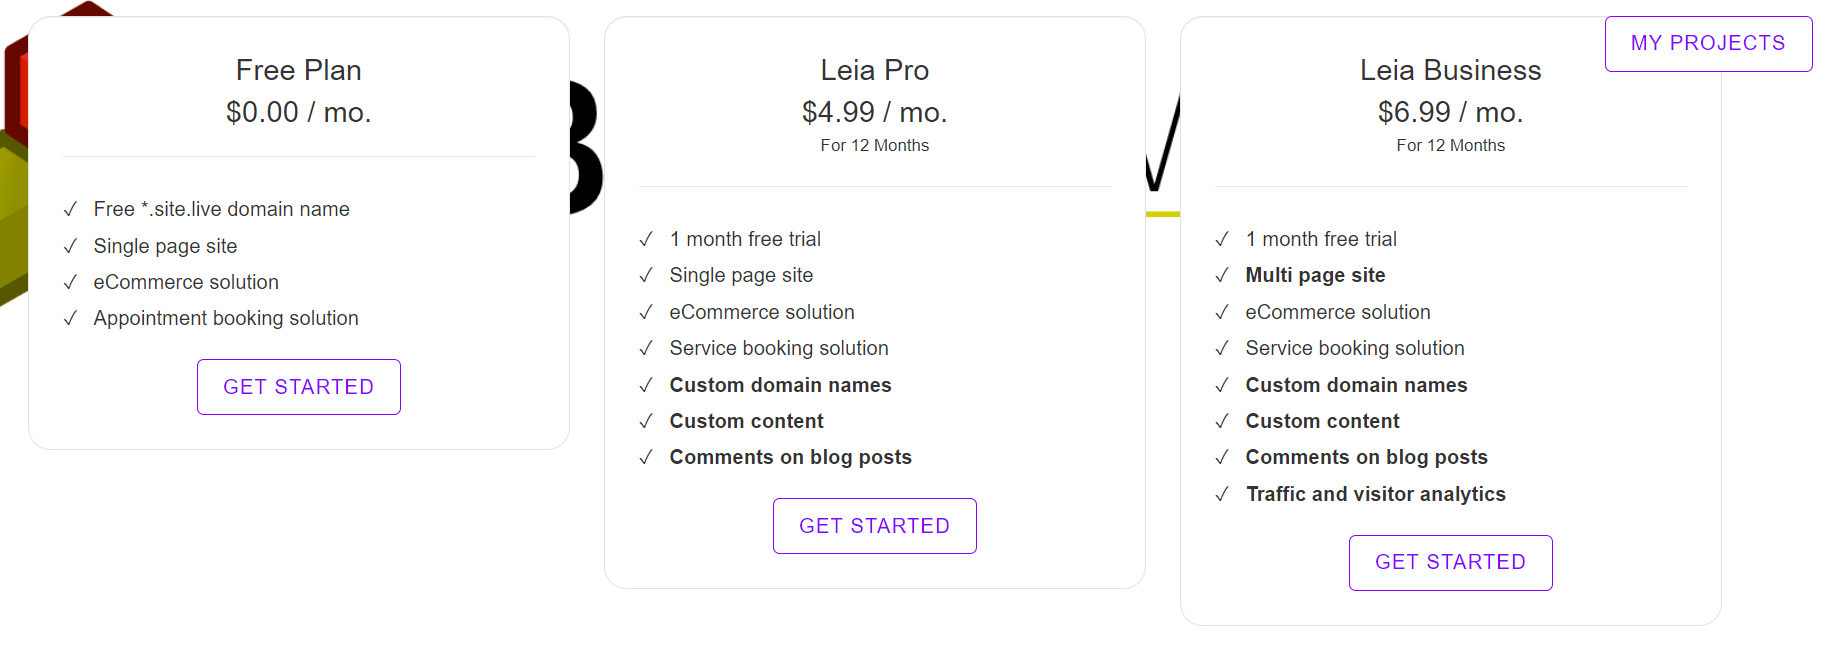This screenshot has height=653, width=1827.
Task: Click checkmark next to Traffic and visitor analytics
Action: pos(1222,494)
